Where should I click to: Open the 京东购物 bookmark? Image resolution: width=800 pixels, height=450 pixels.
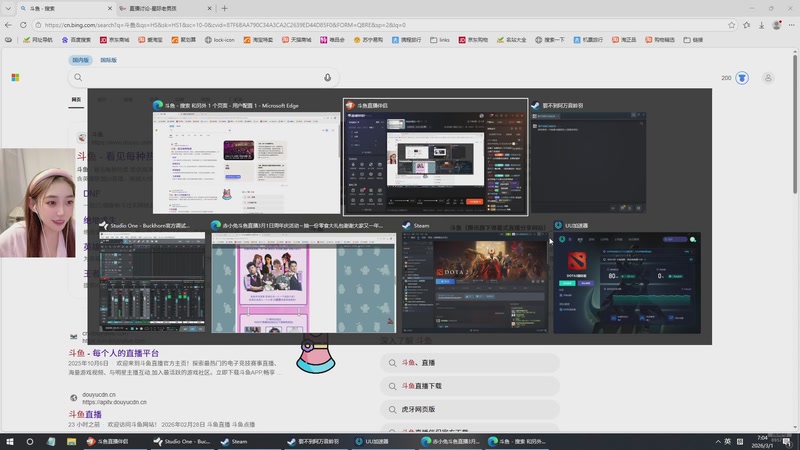point(473,40)
